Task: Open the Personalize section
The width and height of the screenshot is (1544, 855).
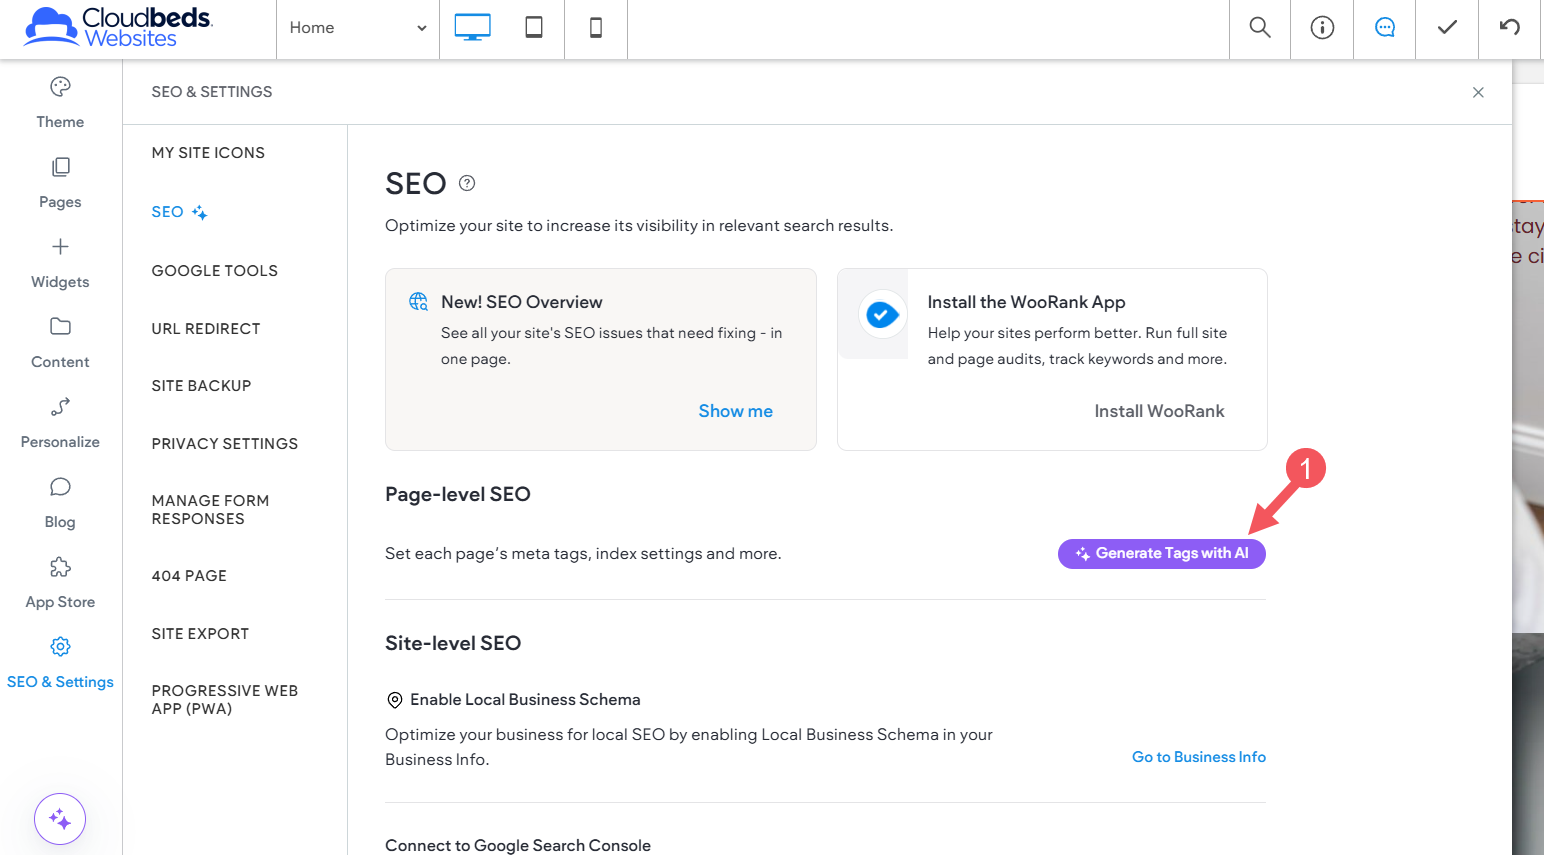Action: click(60, 422)
